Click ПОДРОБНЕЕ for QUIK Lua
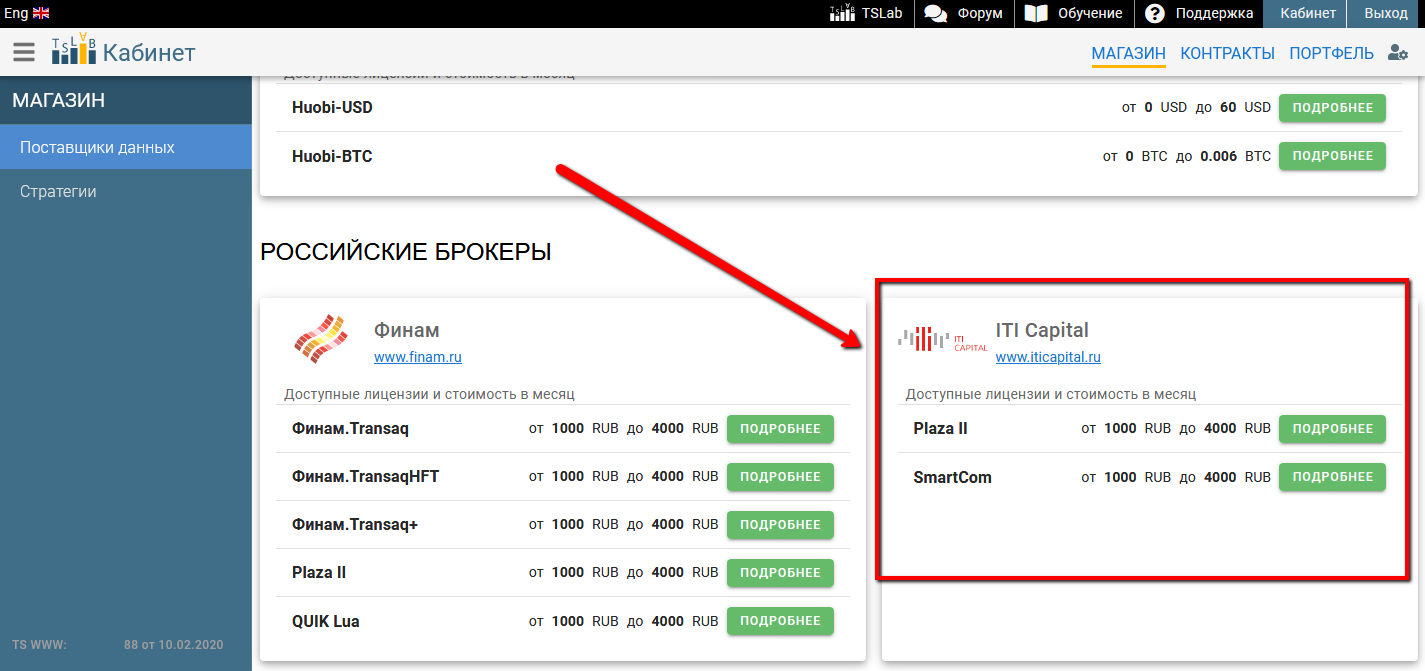Image resolution: width=1425 pixels, height=671 pixels. tap(780, 621)
